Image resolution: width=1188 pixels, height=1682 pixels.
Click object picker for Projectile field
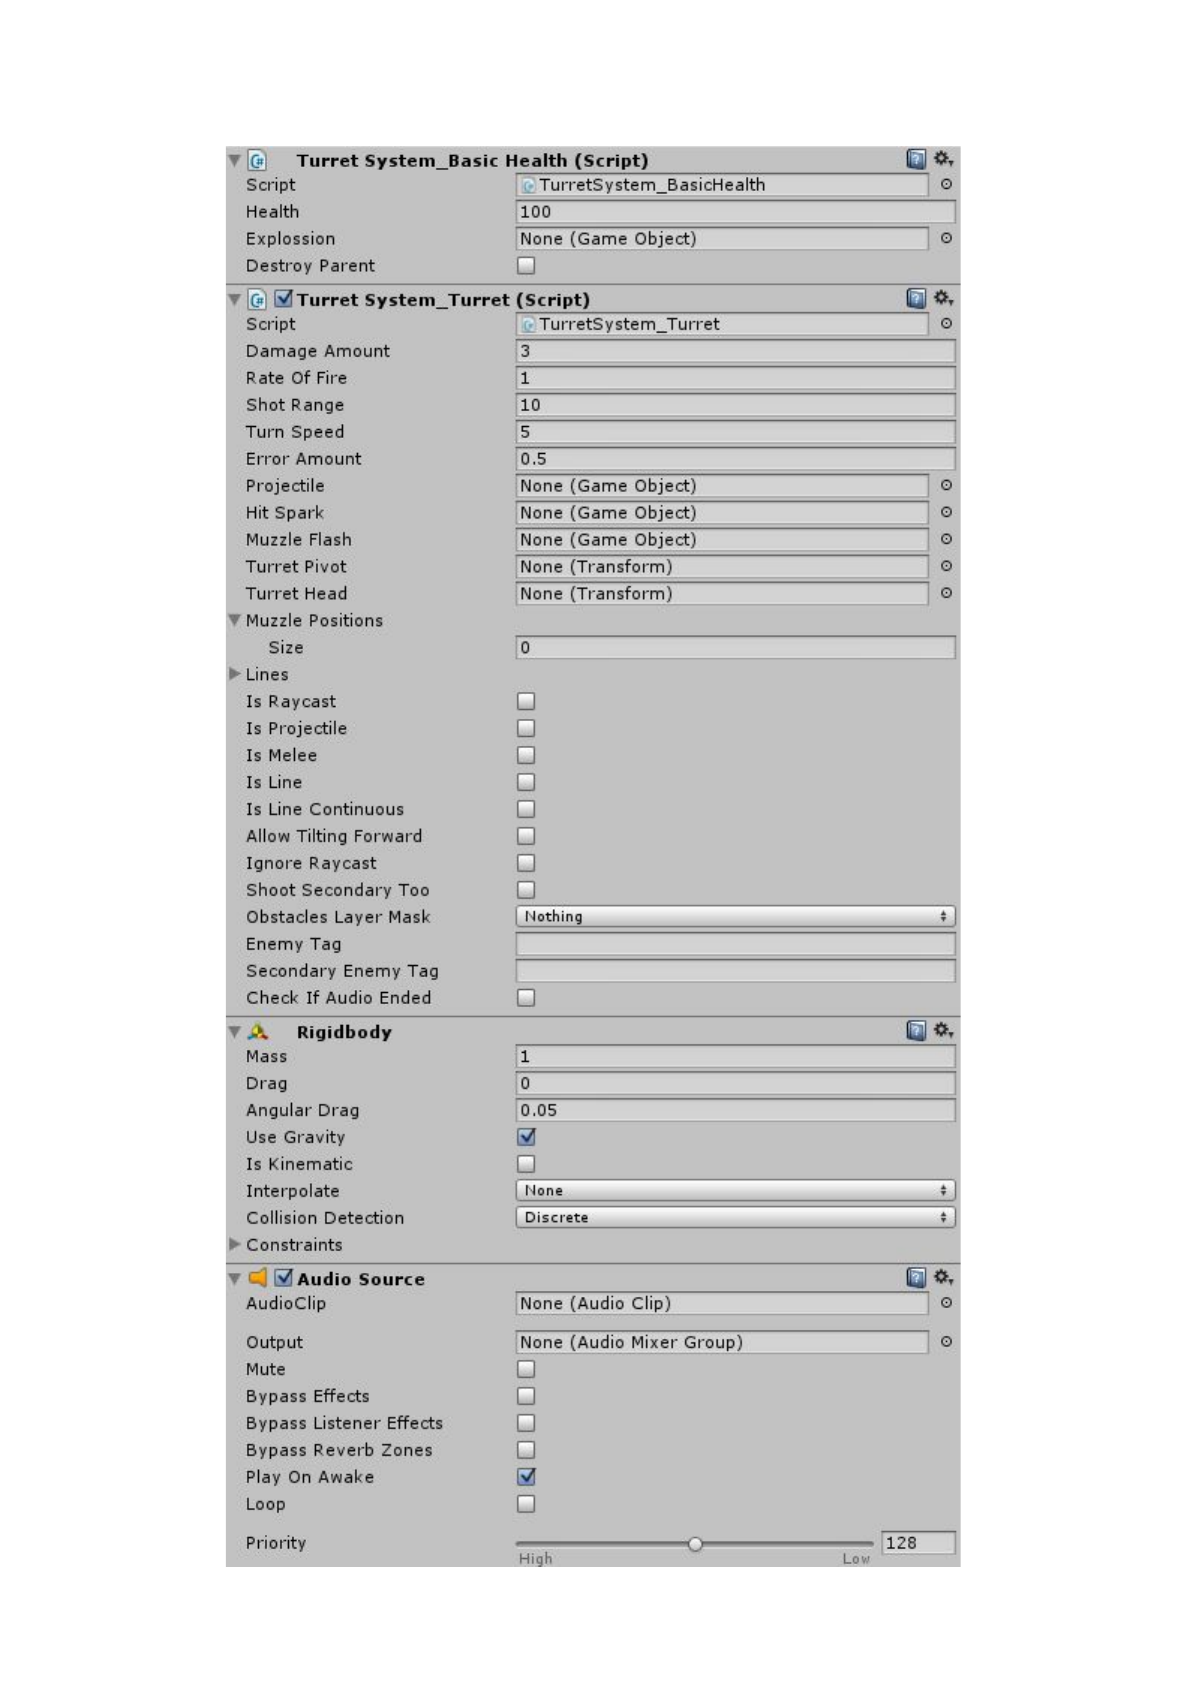[x=946, y=485]
